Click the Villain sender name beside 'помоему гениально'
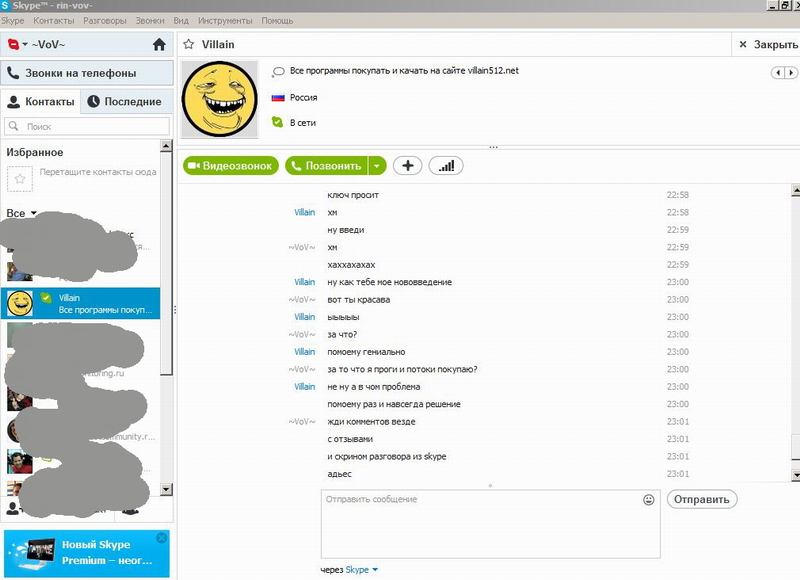 305,352
